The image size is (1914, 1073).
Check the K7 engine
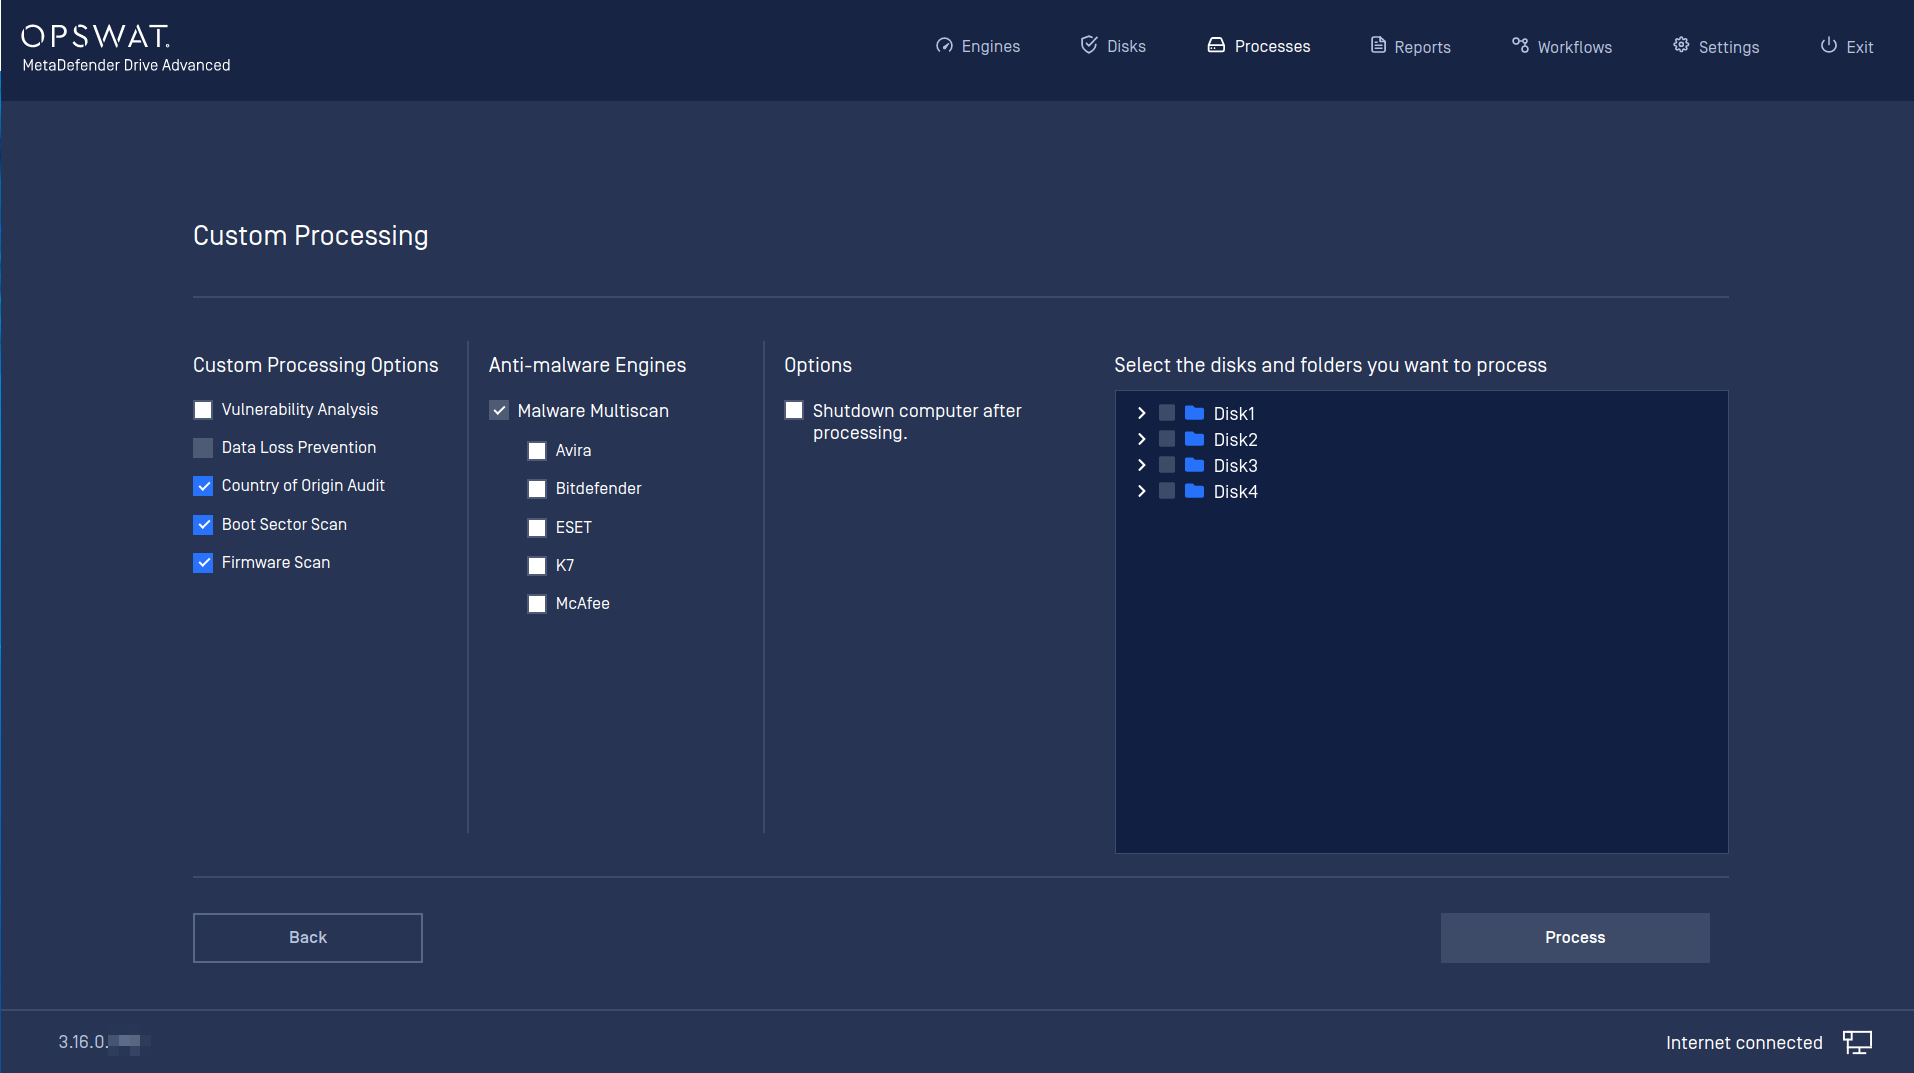pyautogui.click(x=537, y=566)
